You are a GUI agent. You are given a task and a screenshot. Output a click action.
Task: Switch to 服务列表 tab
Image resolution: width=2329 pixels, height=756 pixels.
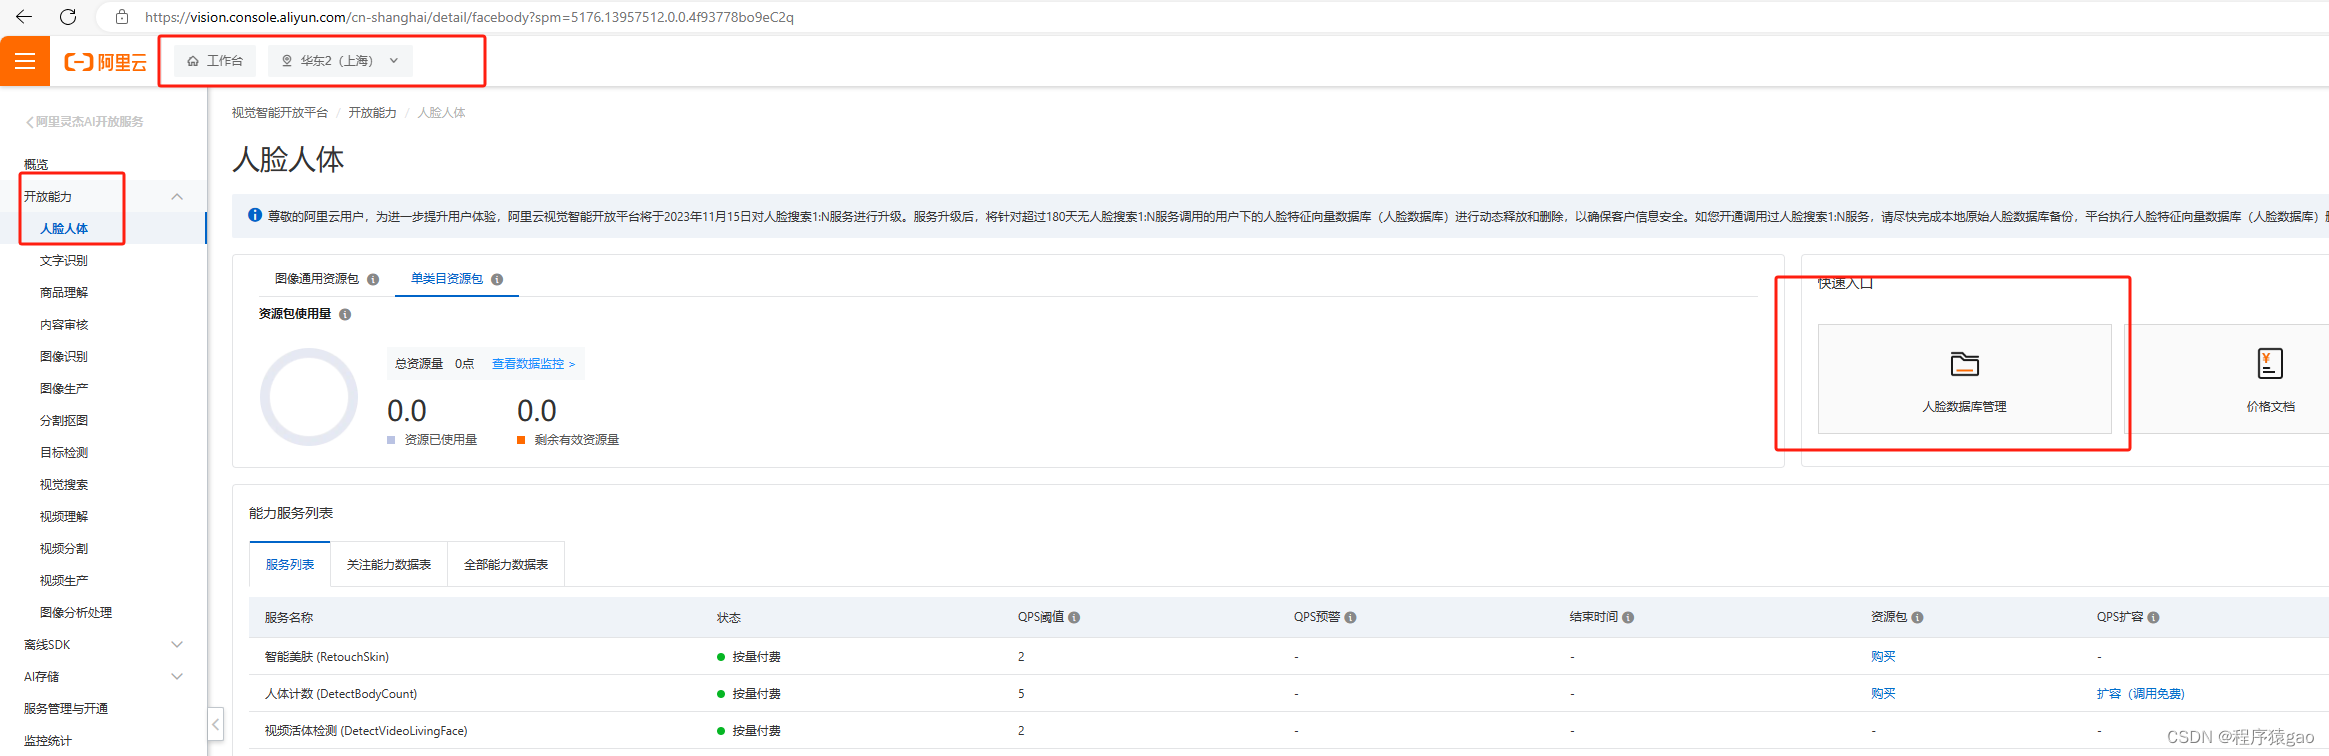coord(290,565)
